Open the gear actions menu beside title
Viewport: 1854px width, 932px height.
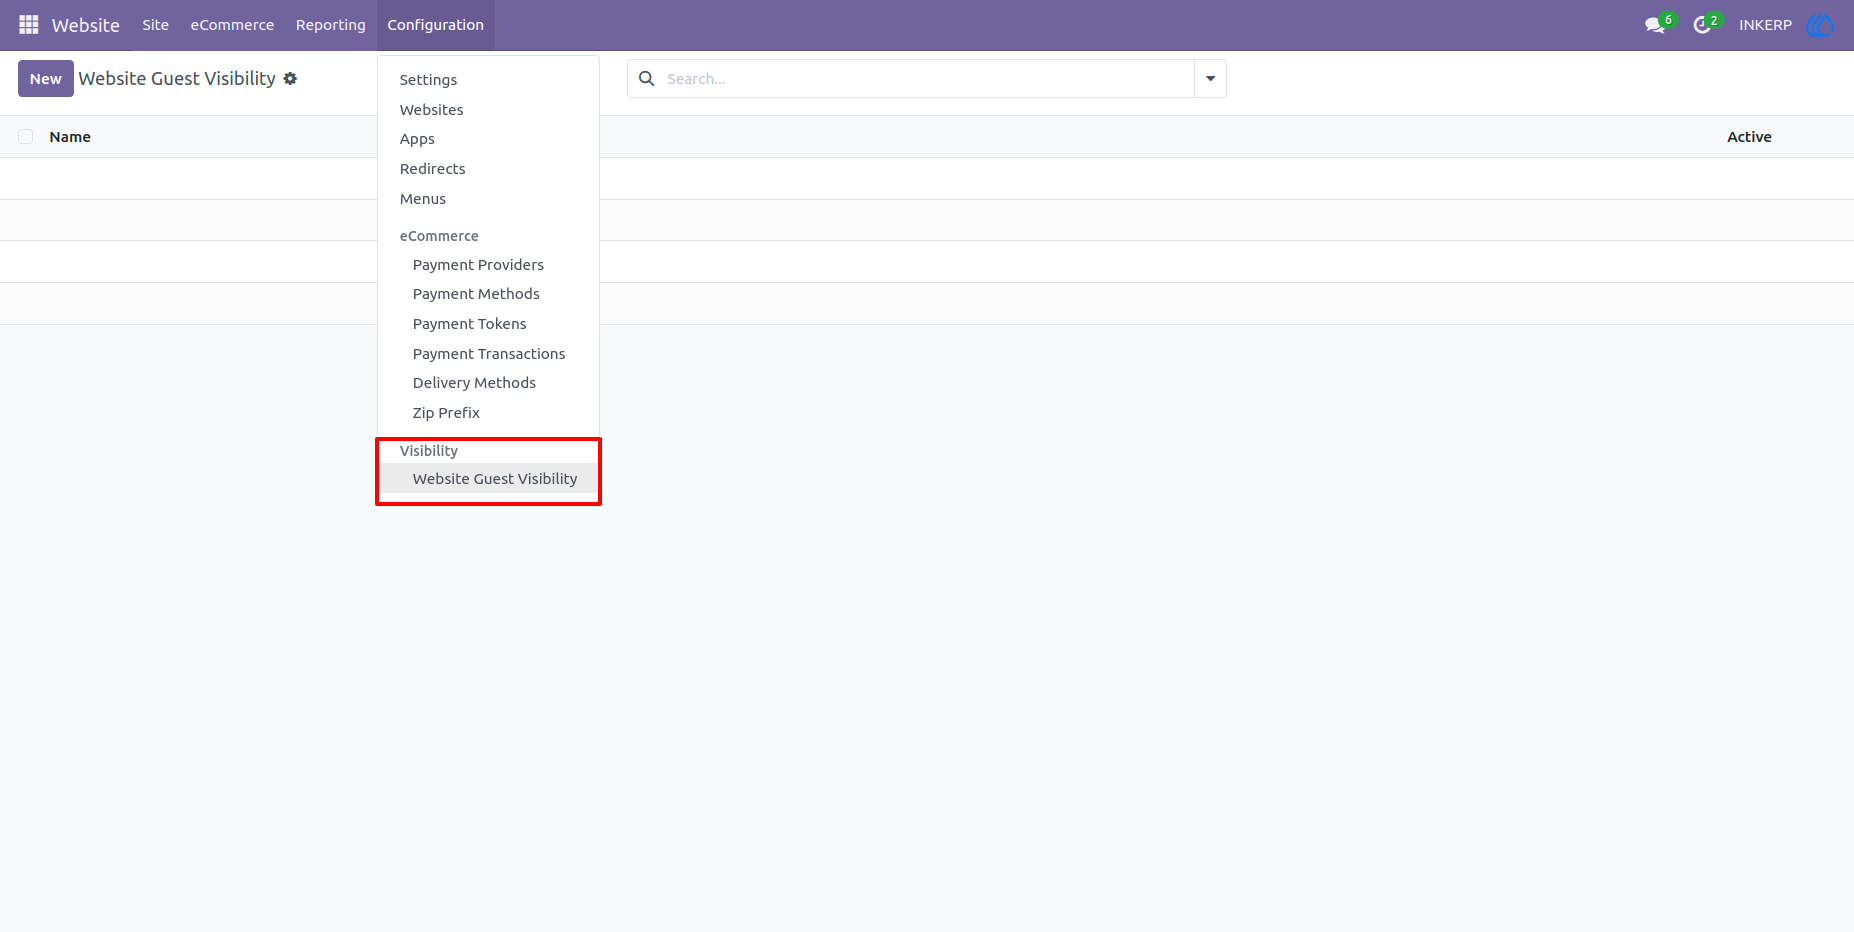290,78
